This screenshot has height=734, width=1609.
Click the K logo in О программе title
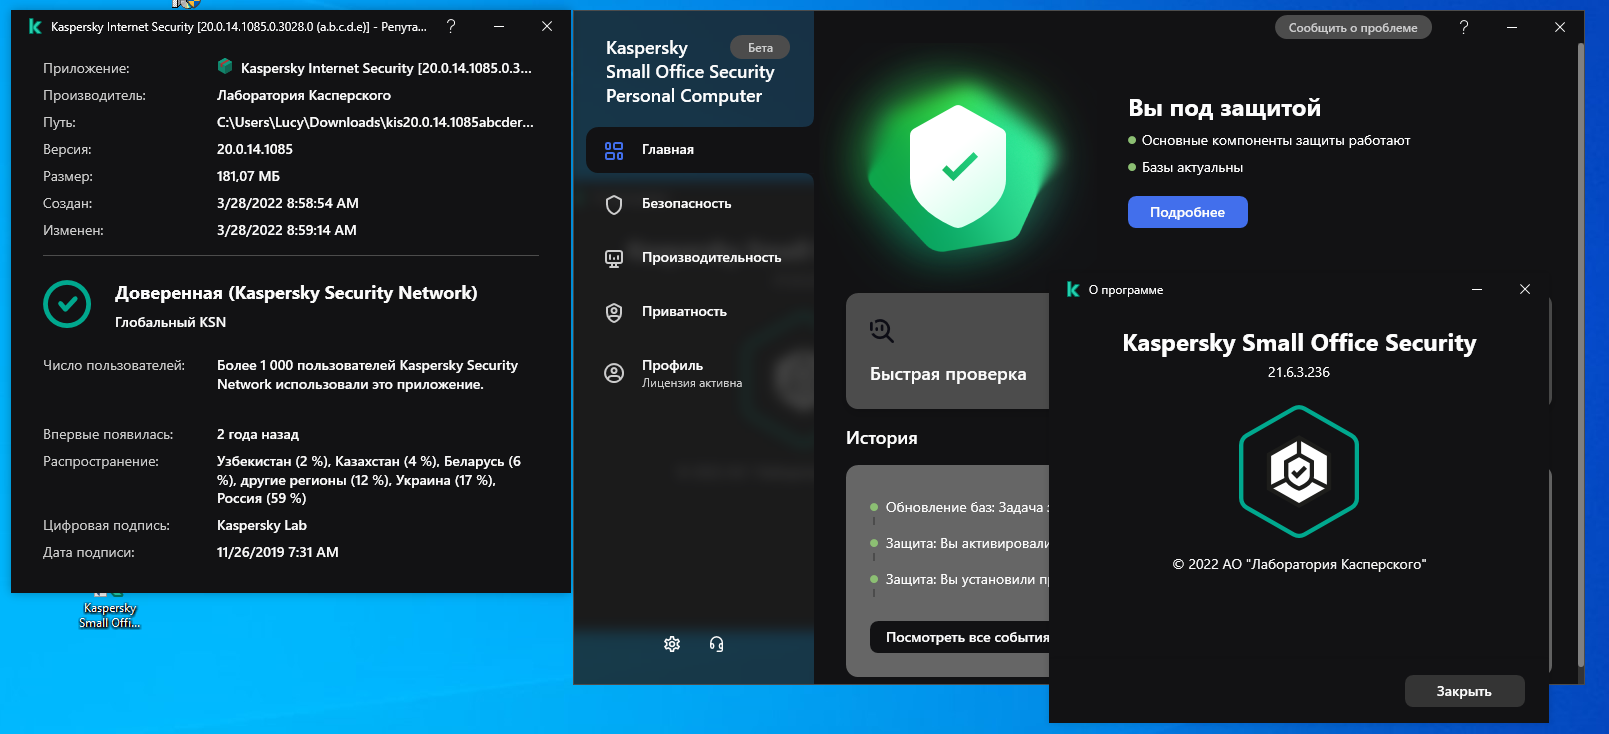point(1073,289)
